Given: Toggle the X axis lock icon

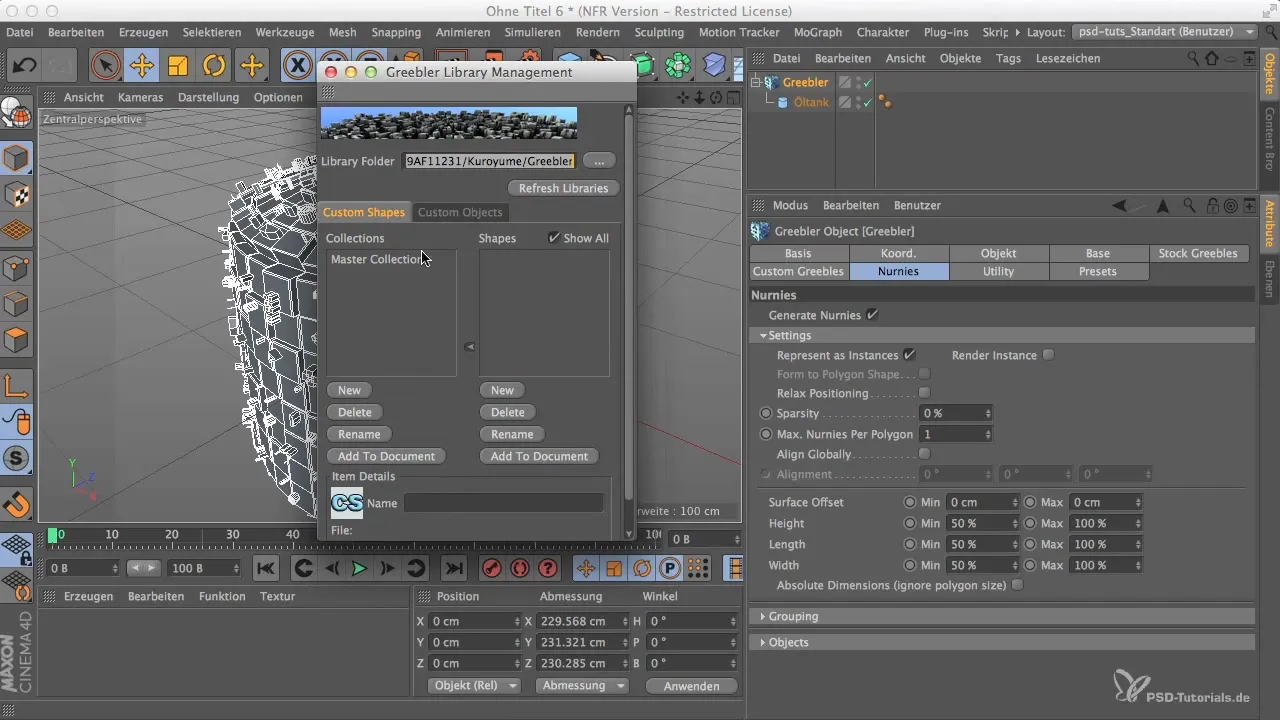Looking at the screenshot, I should click(x=297, y=66).
